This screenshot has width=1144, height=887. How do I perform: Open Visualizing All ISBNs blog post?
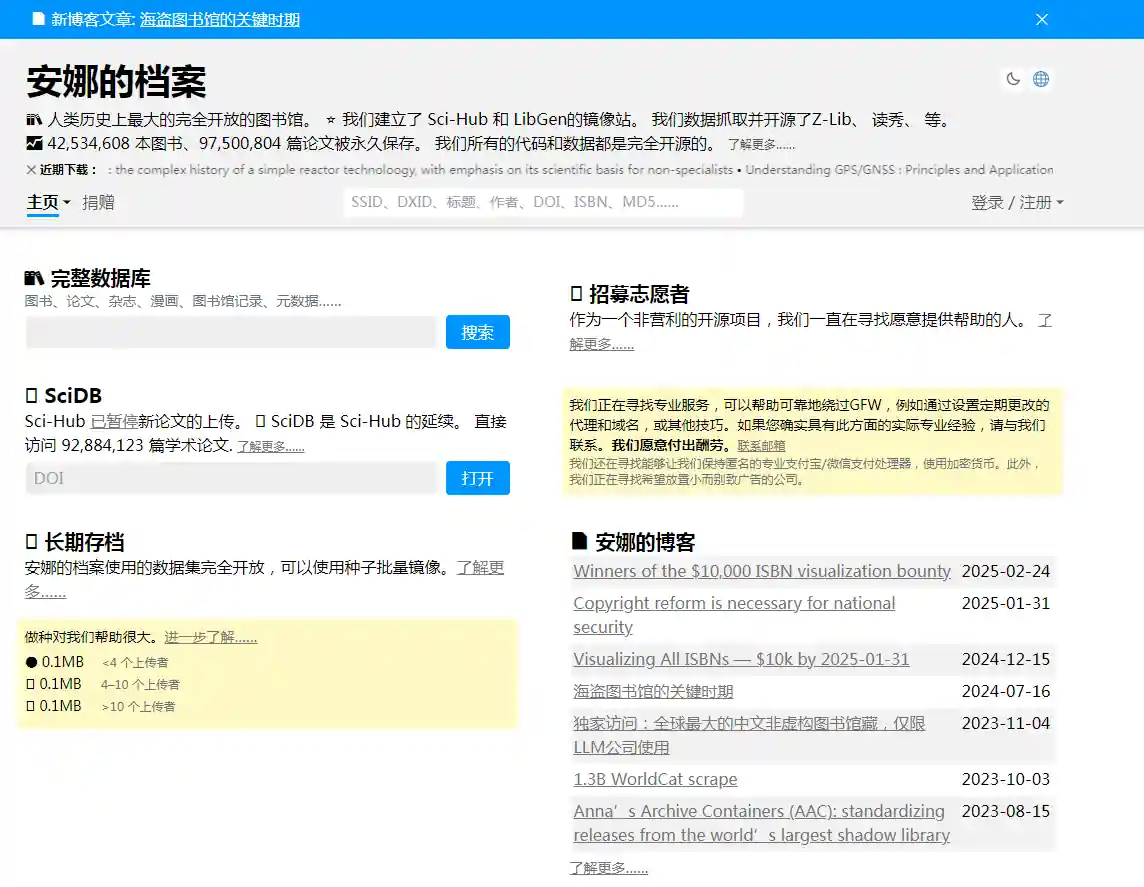(741, 660)
